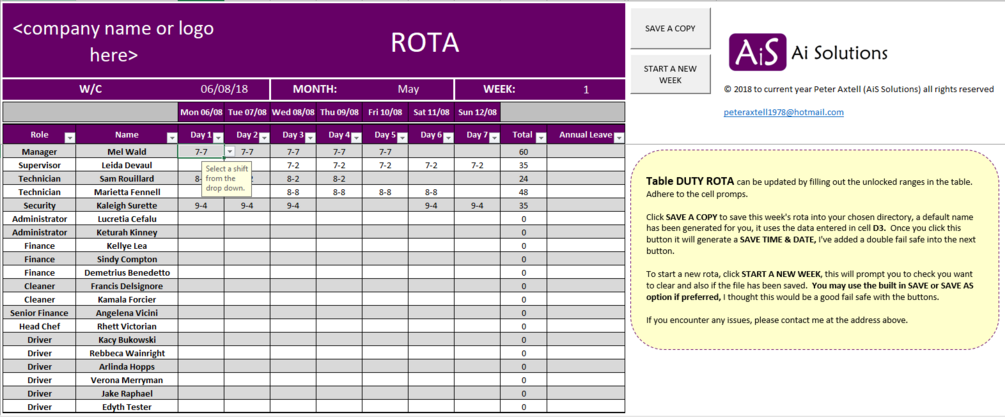
Task: Select the WEEK value cell 1
Action: [586, 90]
